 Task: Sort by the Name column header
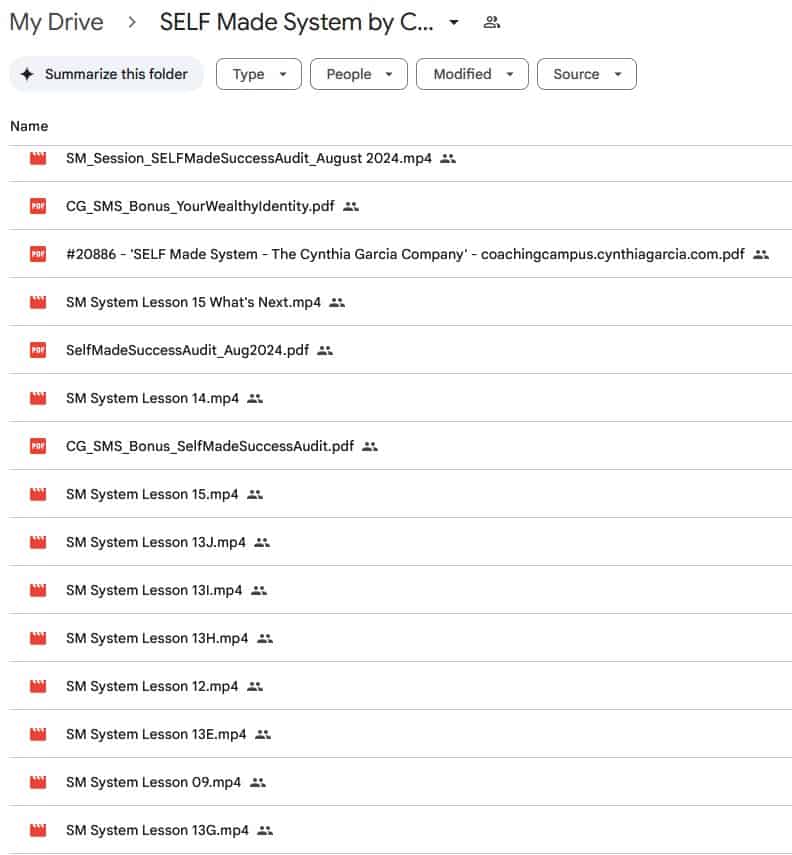tap(29, 126)
